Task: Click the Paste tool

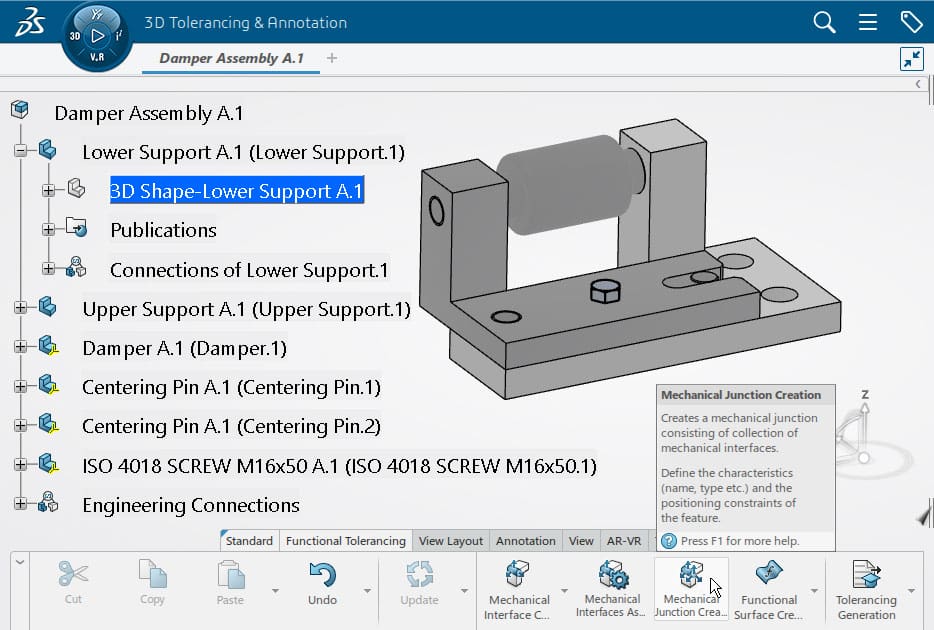Action: tap(231, 582)
